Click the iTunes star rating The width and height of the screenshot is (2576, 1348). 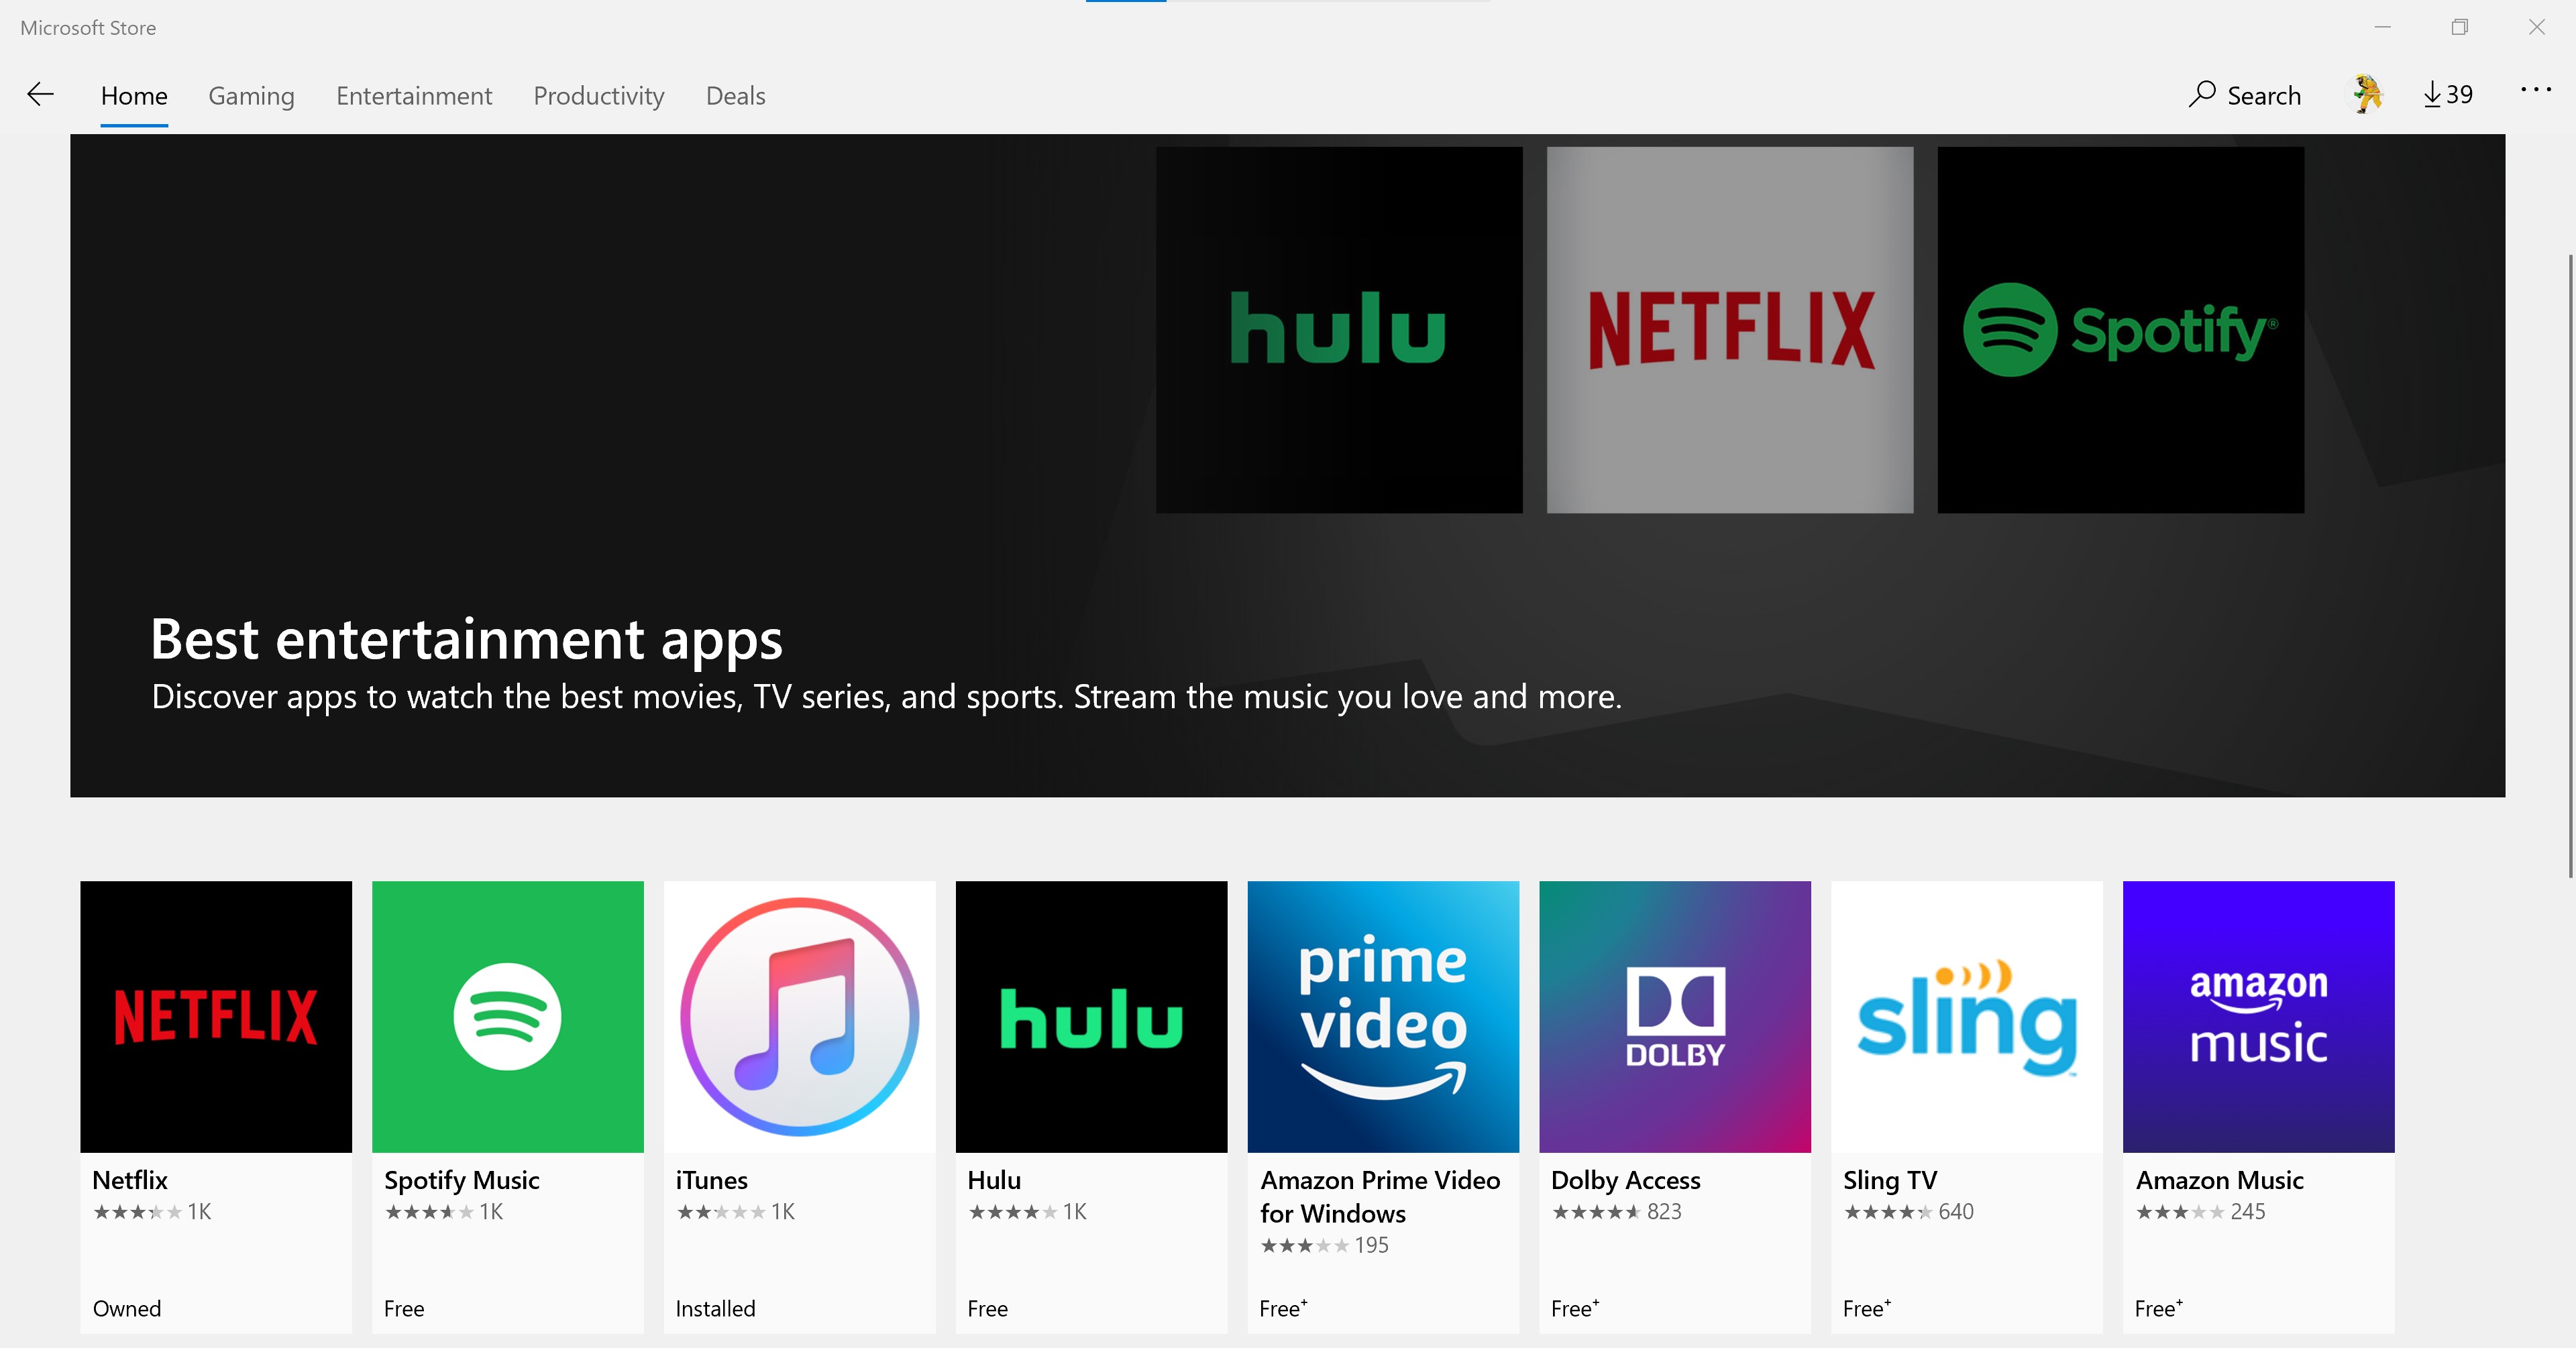tap(736, 1212)
